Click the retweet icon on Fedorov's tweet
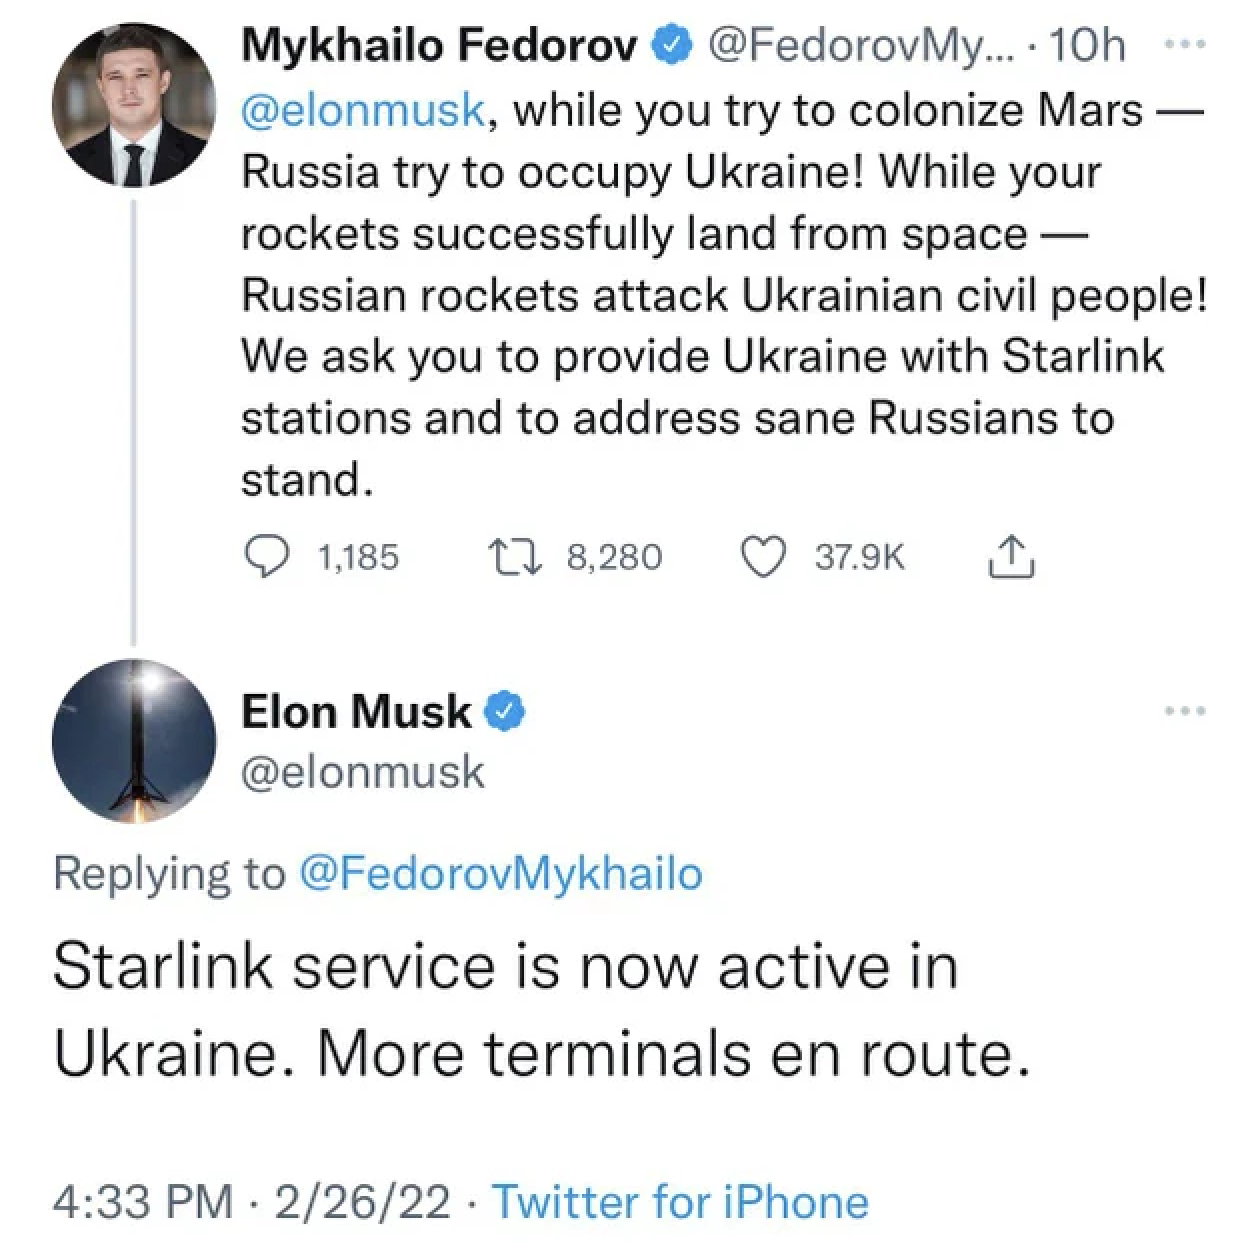The width and height of the screenshot is (1254, 1242). click(x=514, y=557)
